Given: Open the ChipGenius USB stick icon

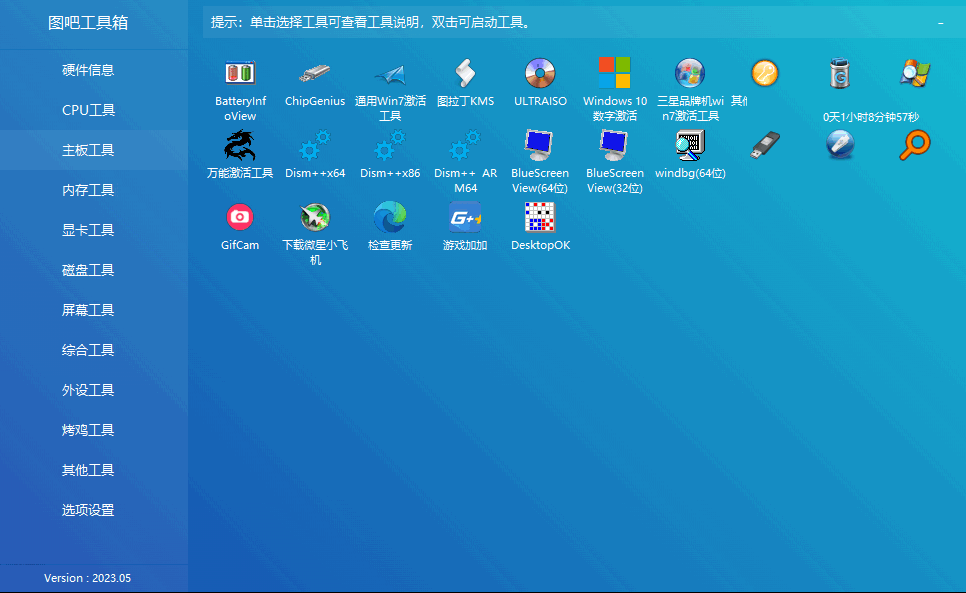Looking at the screenshot, I should coord(315,73).
